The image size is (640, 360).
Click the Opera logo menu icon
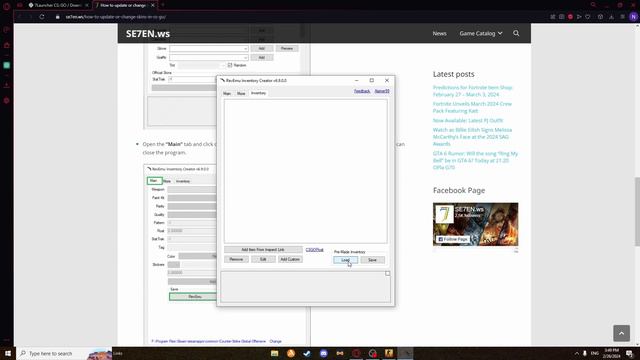click(x=7, y=6)
